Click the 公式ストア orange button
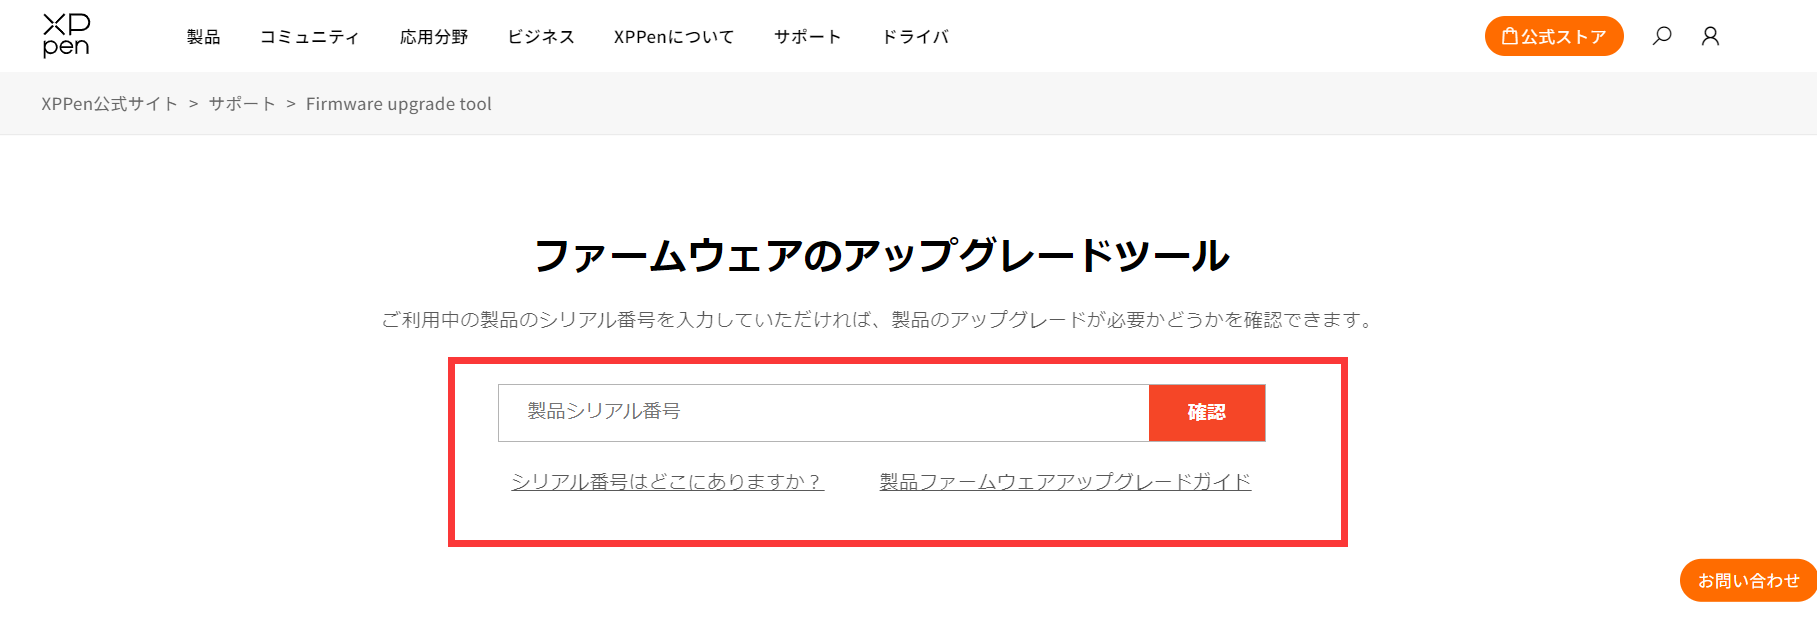1817x624 pixels. click(1554, 36)
